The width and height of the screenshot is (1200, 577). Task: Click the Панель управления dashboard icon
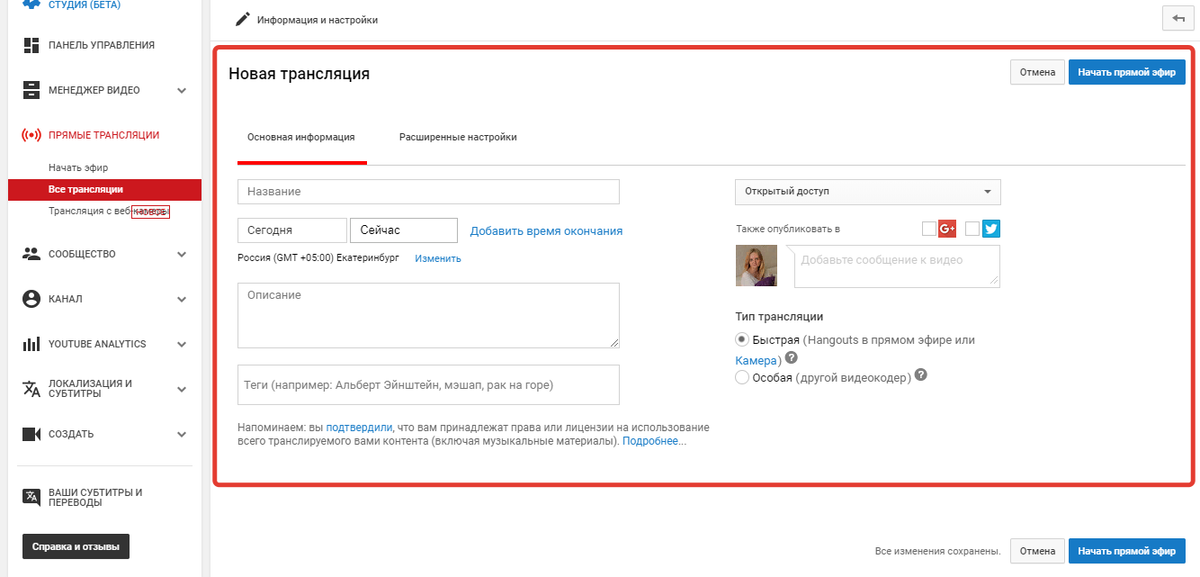point(31,45)
